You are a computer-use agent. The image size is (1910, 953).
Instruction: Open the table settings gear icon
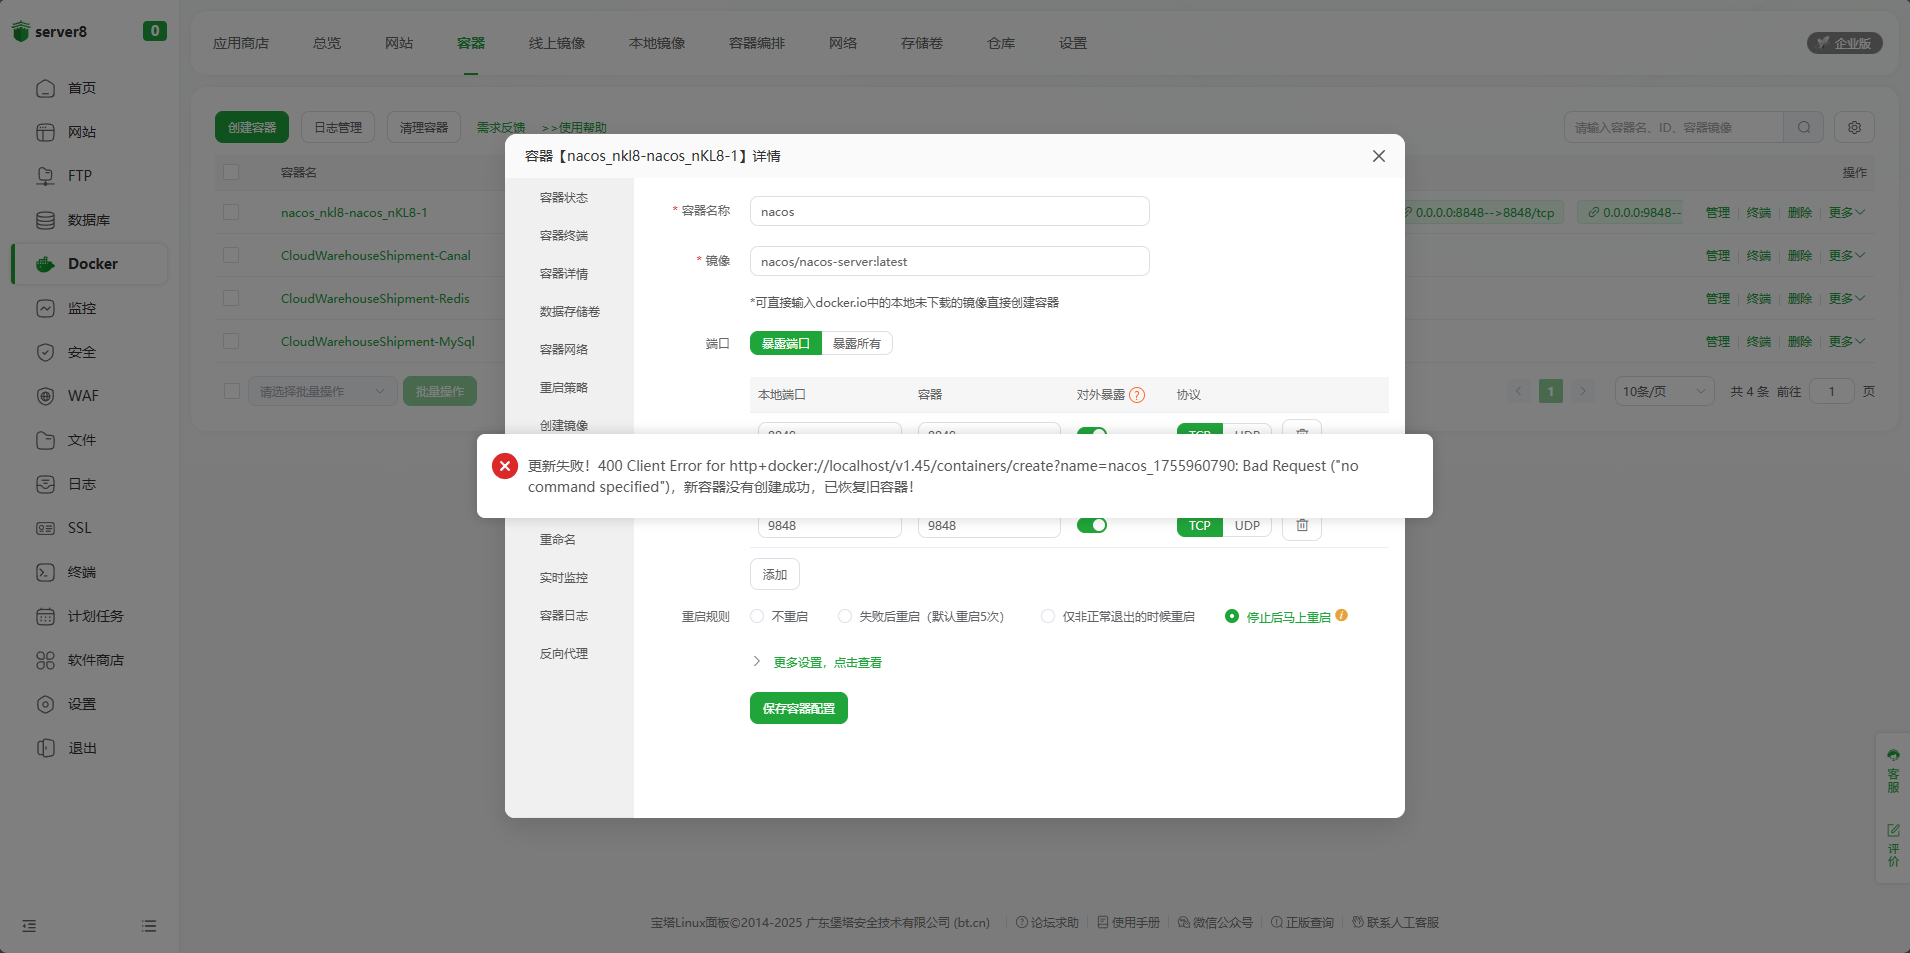pyautogui.click(x=1855, y=127)
